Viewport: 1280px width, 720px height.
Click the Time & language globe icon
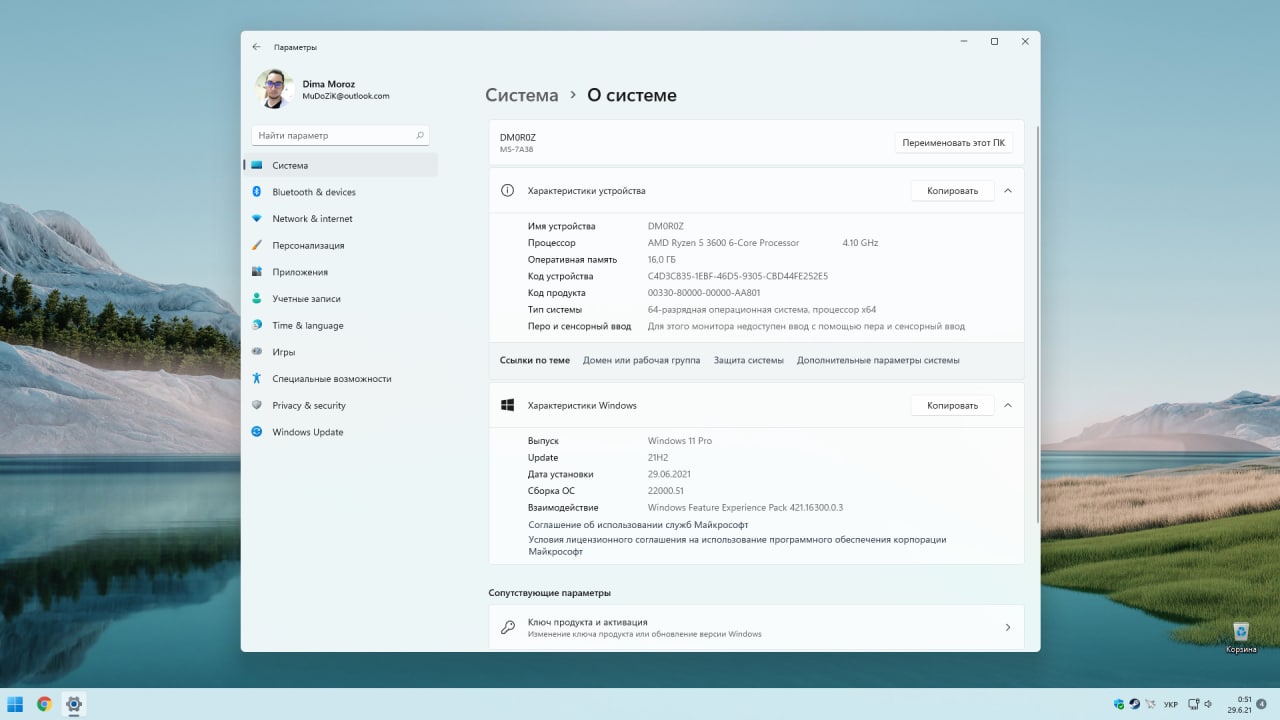click(x=257, y=325)
